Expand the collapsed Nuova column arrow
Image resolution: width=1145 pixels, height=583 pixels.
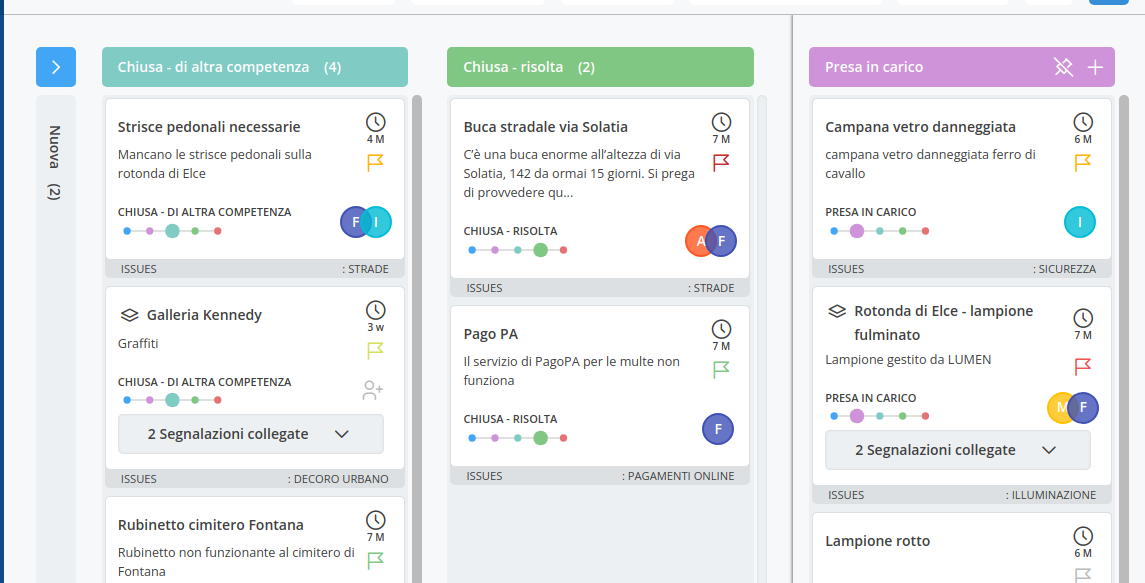coord(56,67)
